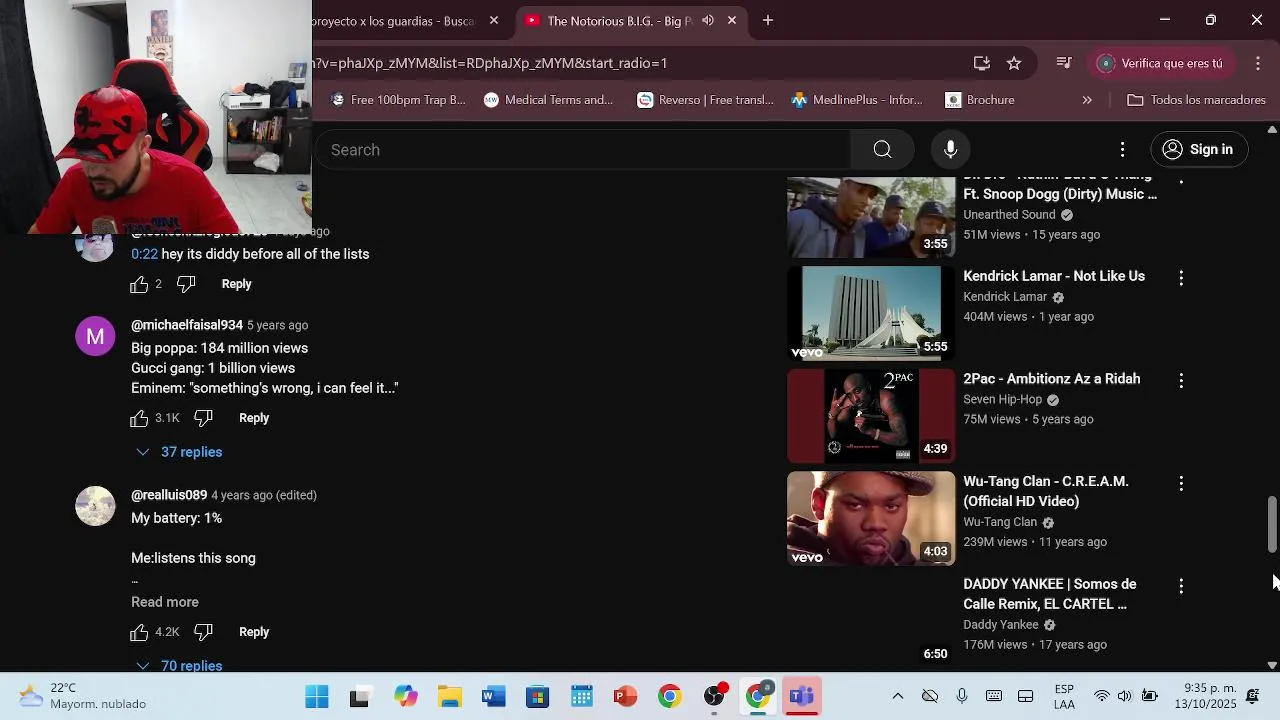Open "Medical Terms and..." bookmark

548,100
